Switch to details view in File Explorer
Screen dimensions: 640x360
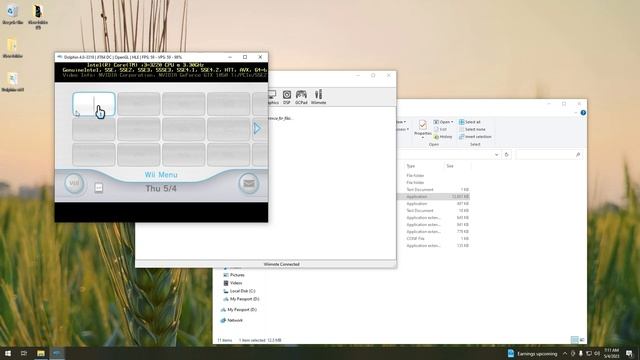click(574, 340)
